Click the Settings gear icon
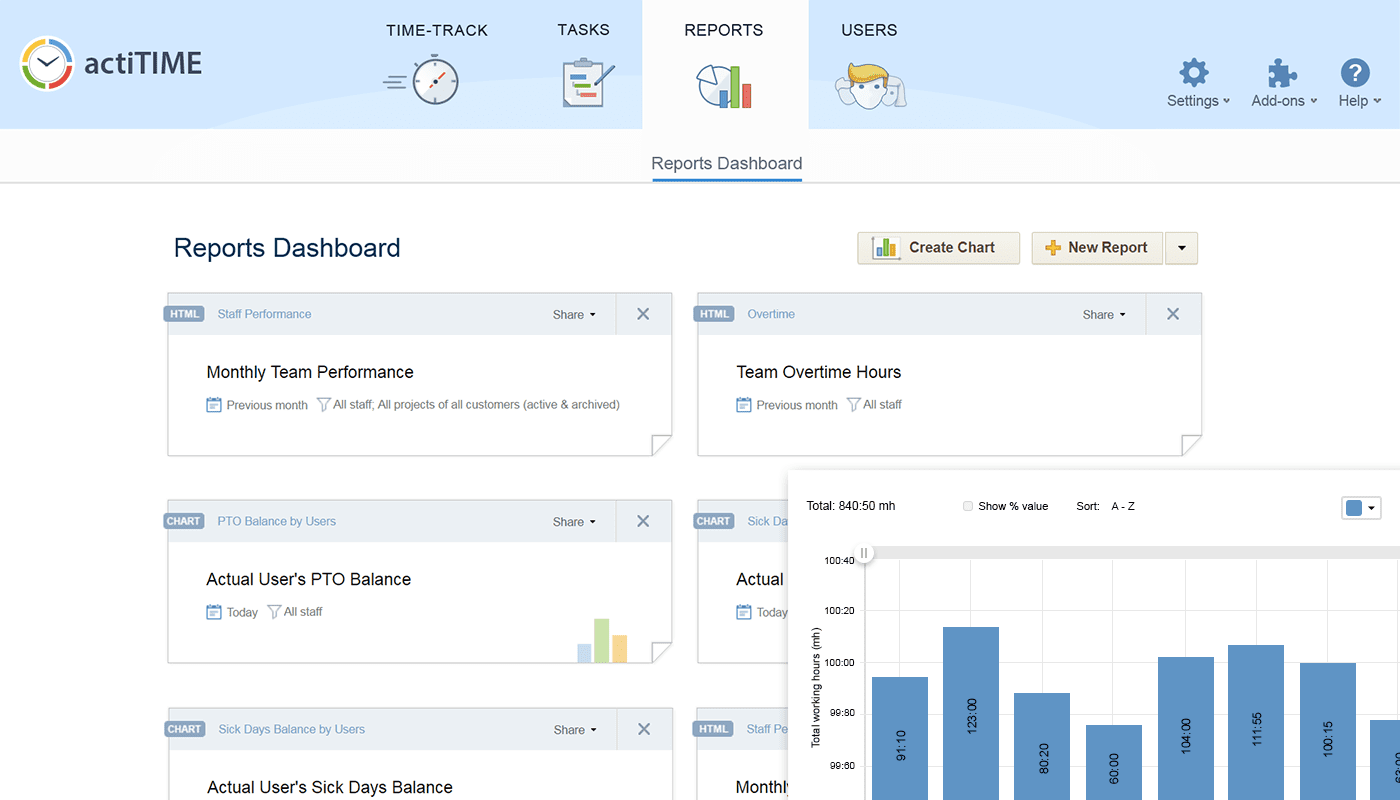The height and width of the screenshot is (800, 1400). coord(1194,73)
